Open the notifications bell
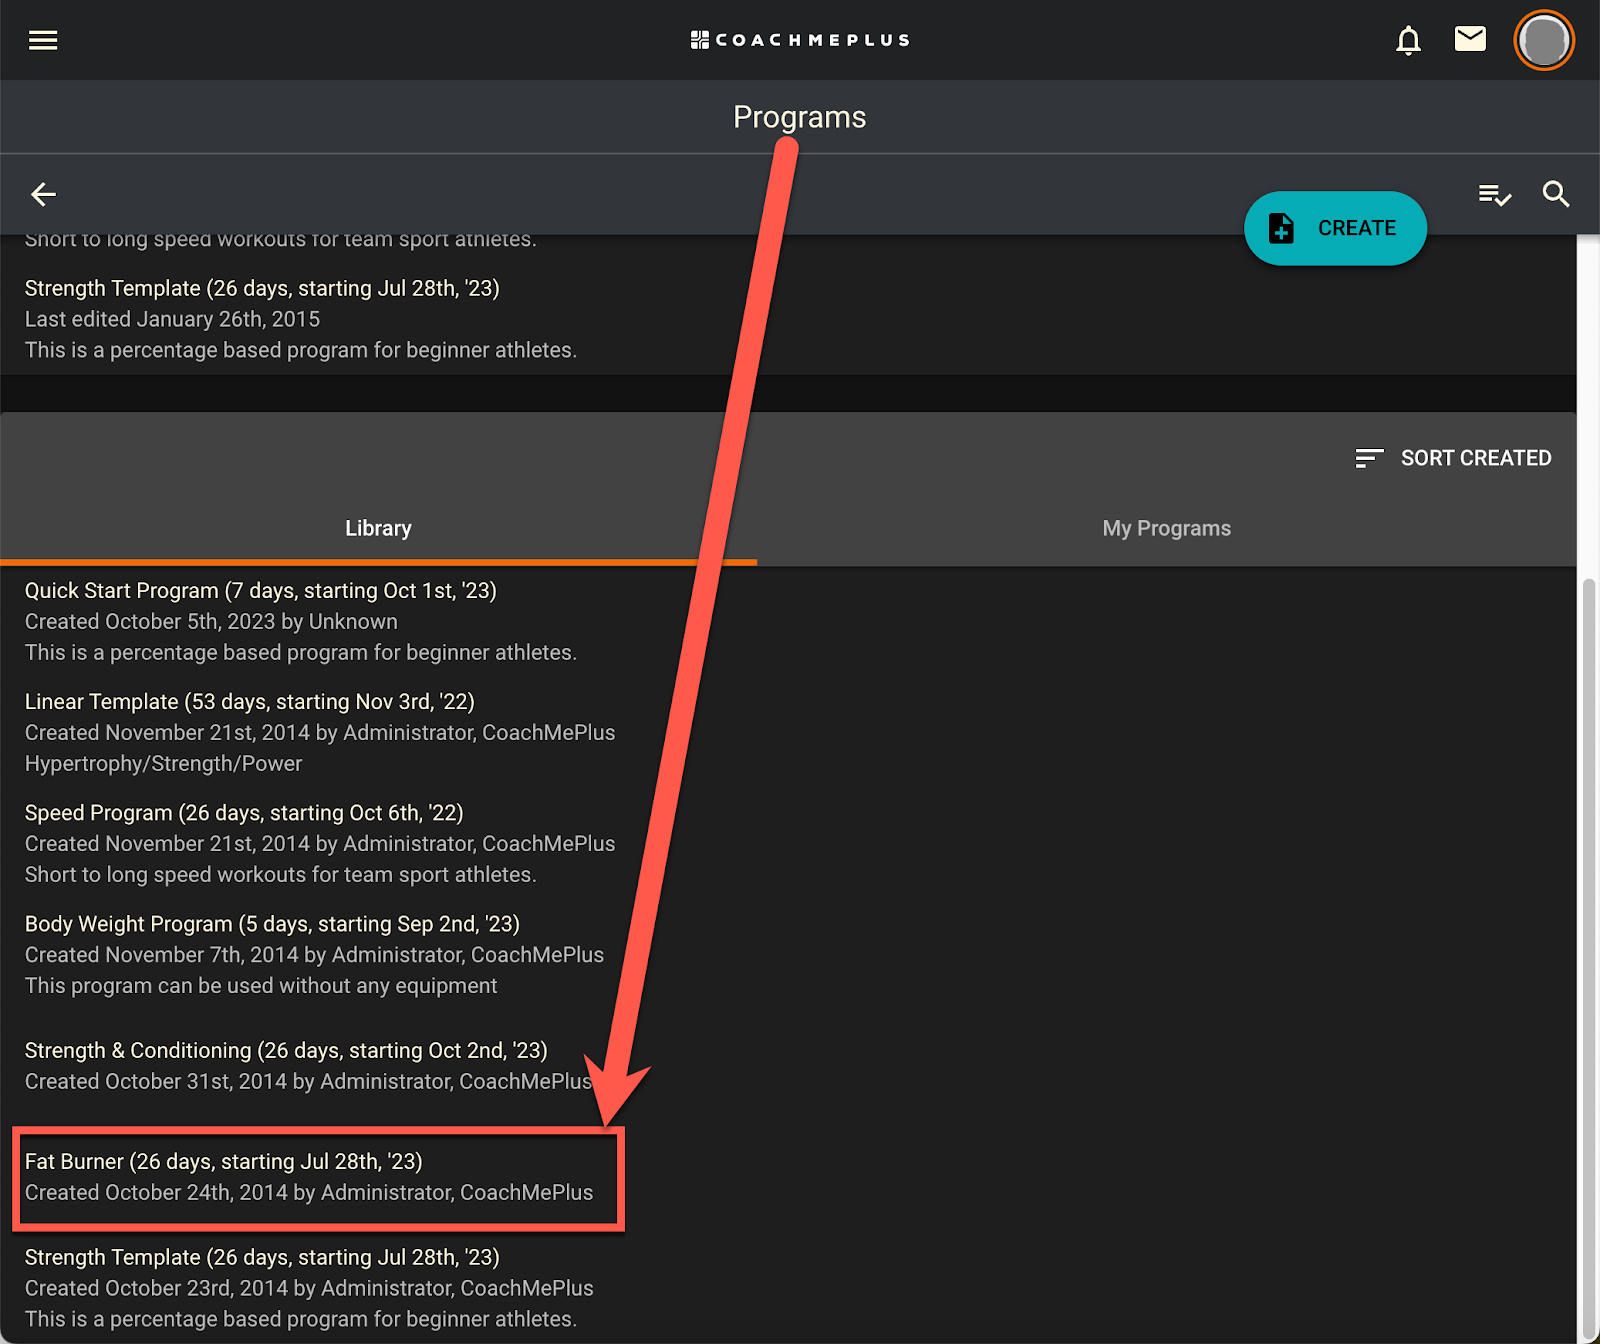The width and height of the screenshot is (1600, 1344). coord(1408,40)
